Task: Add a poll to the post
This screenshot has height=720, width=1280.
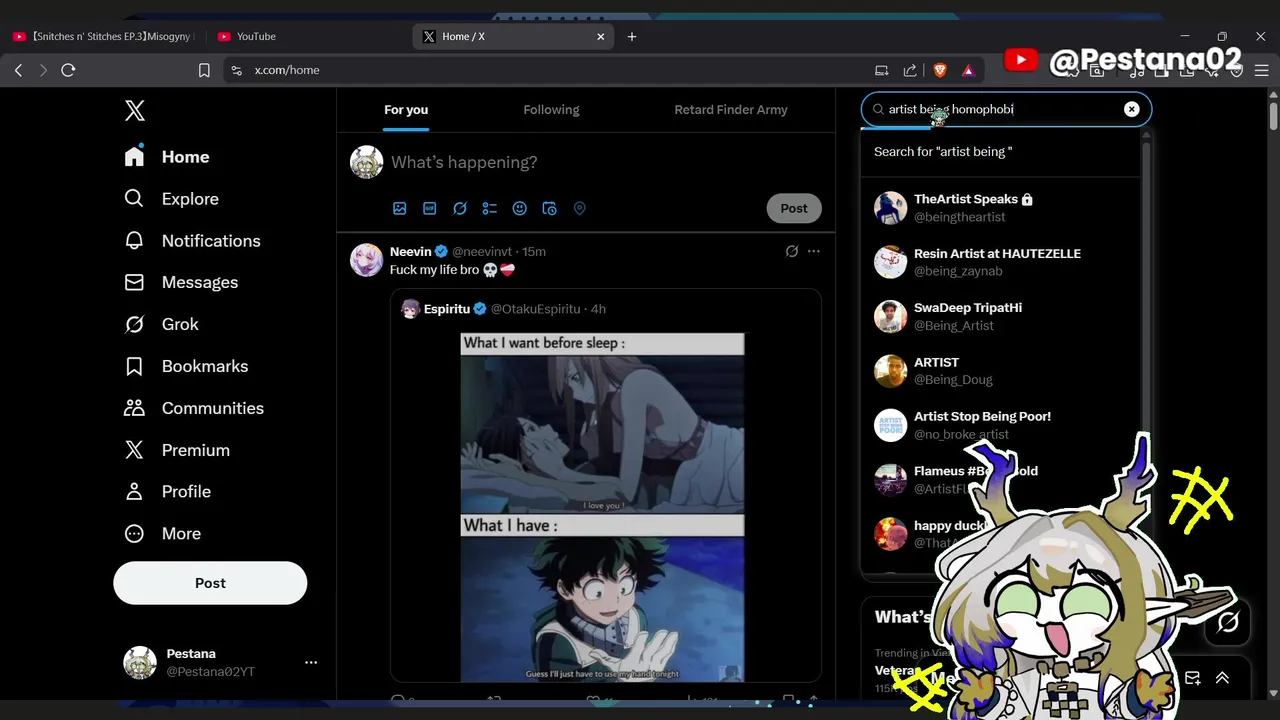Action: [490, 208]
